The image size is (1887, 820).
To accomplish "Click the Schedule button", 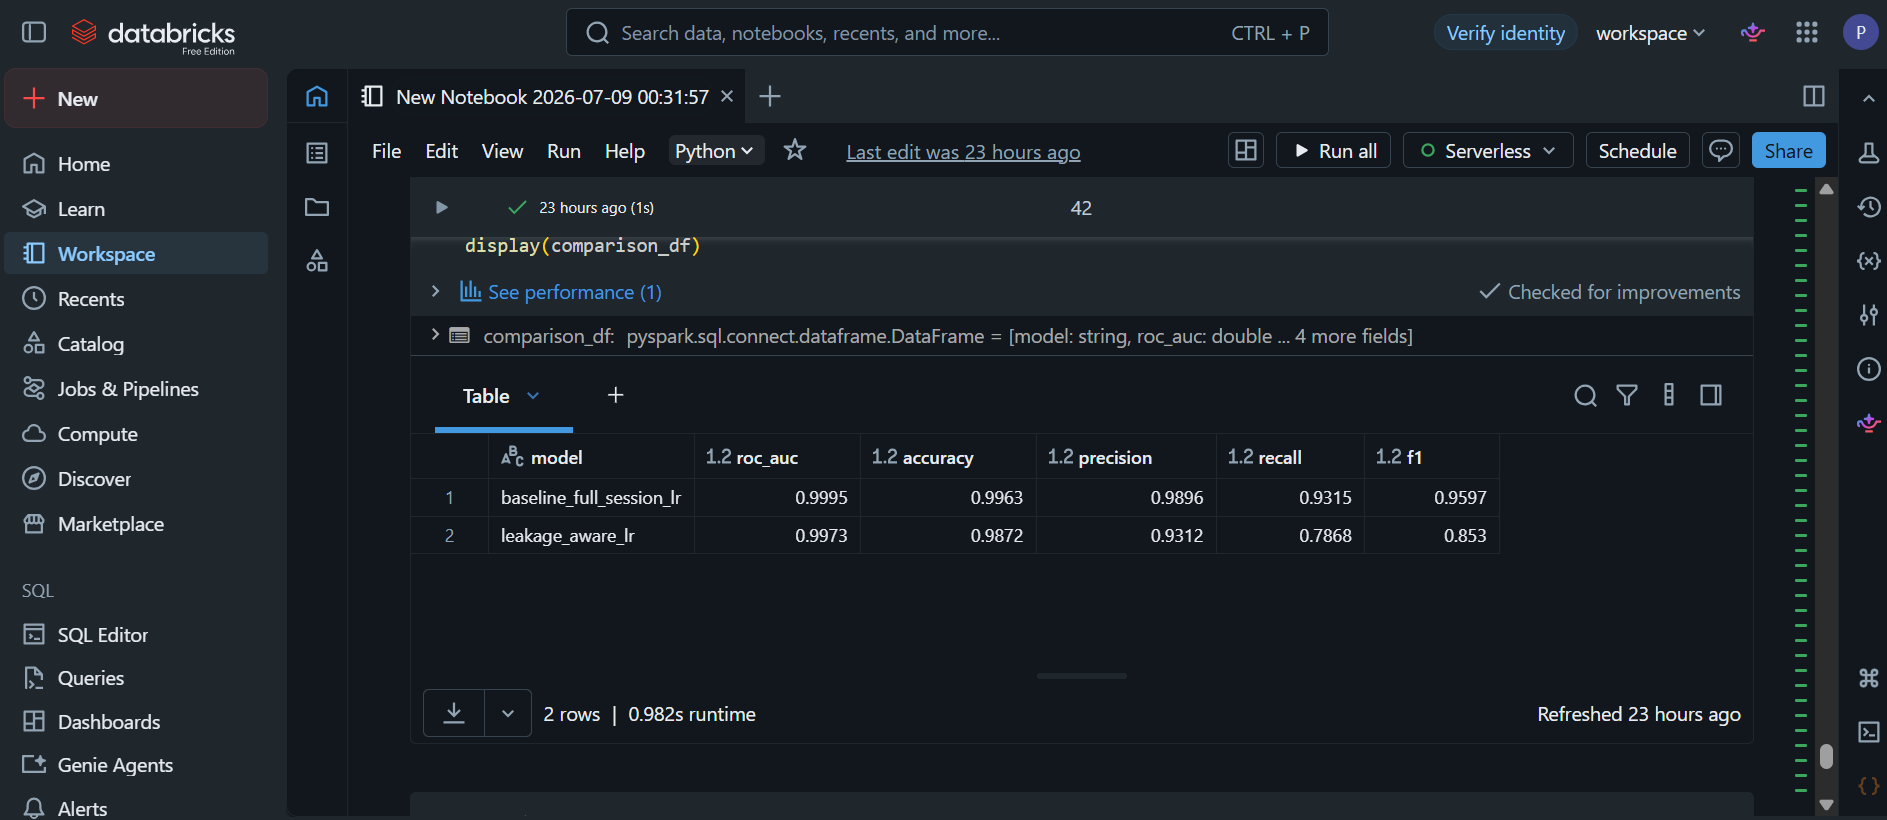I will tap(1637, 150).
